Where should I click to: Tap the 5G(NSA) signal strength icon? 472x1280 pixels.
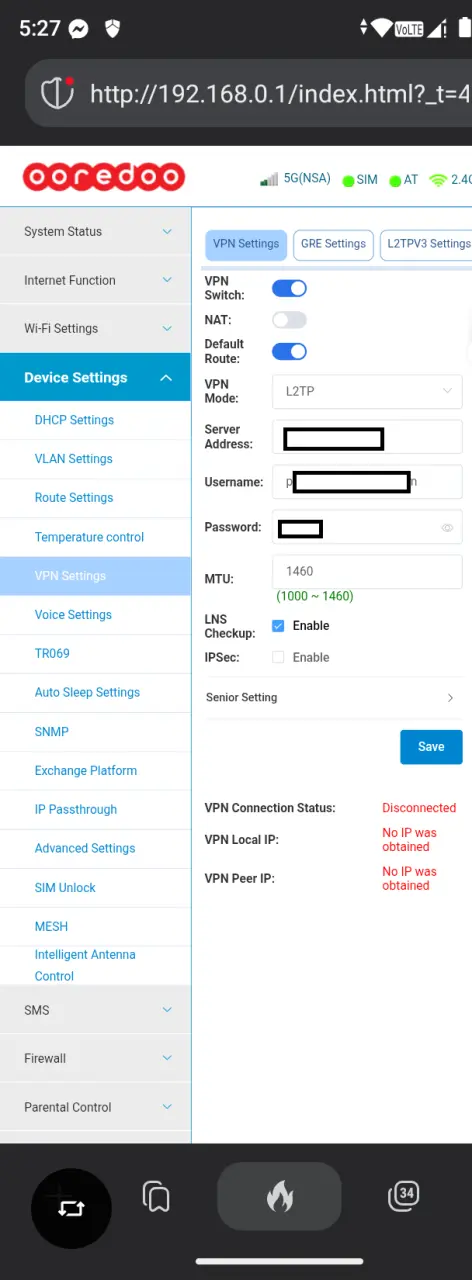[x=269, y=180]
